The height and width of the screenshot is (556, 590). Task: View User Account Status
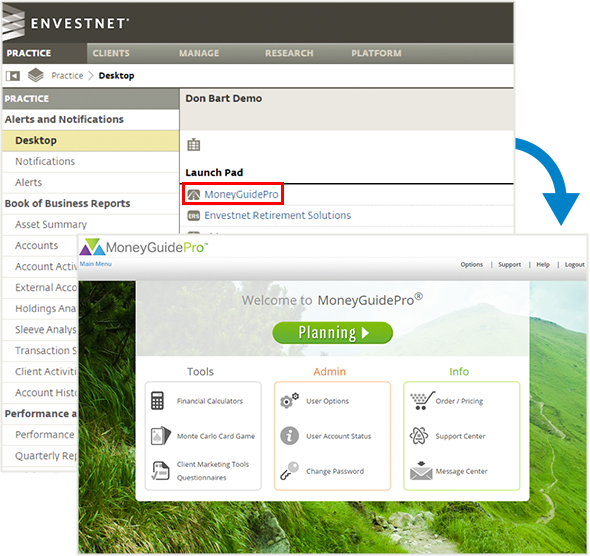(x=339, y=436)
